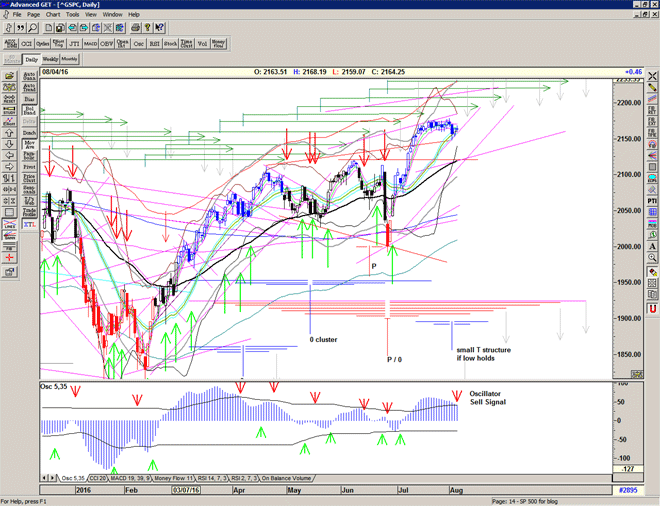660x506 pixels.
Task: Toggle the XTL indicator button
Action: tap(30, 226)
